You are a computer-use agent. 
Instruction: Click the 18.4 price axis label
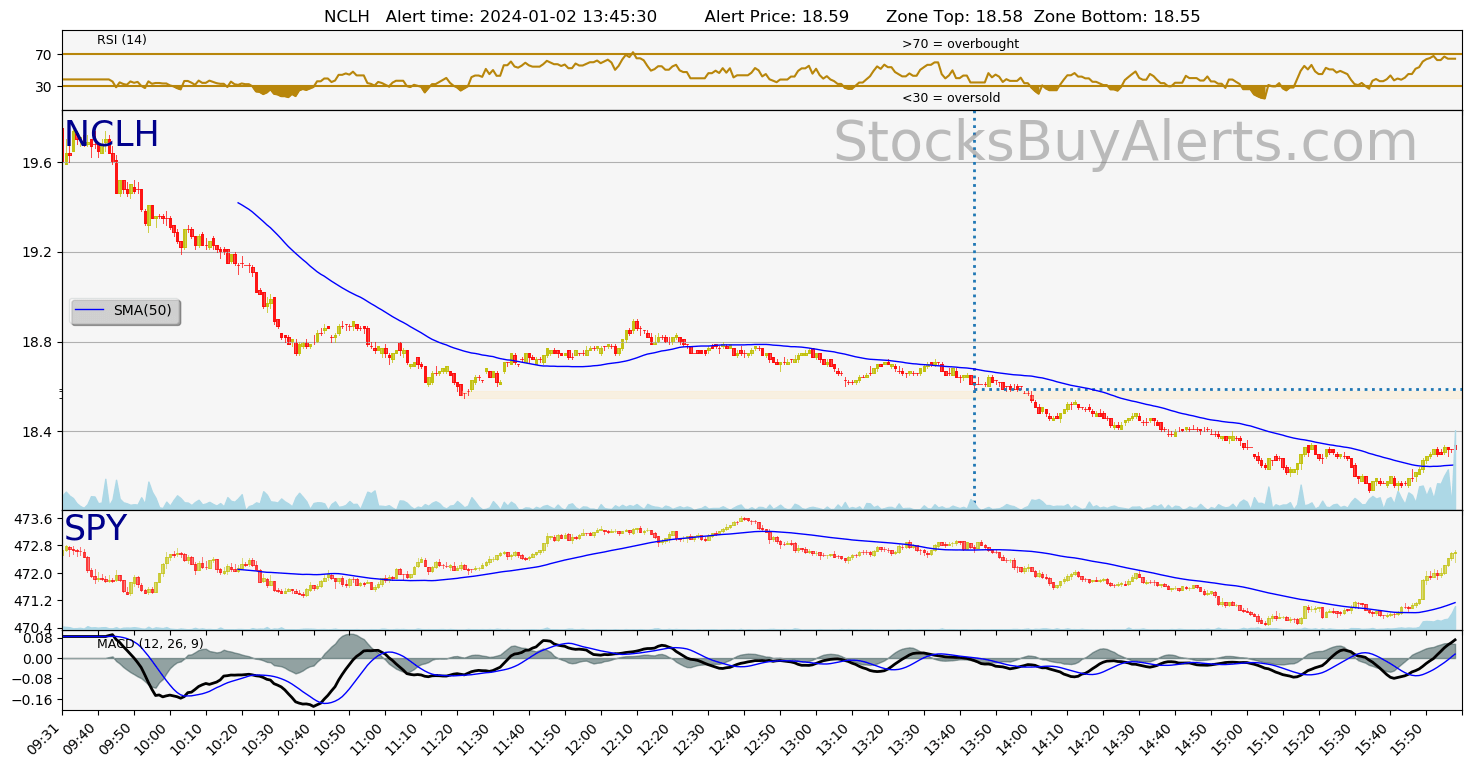point(38,432)
